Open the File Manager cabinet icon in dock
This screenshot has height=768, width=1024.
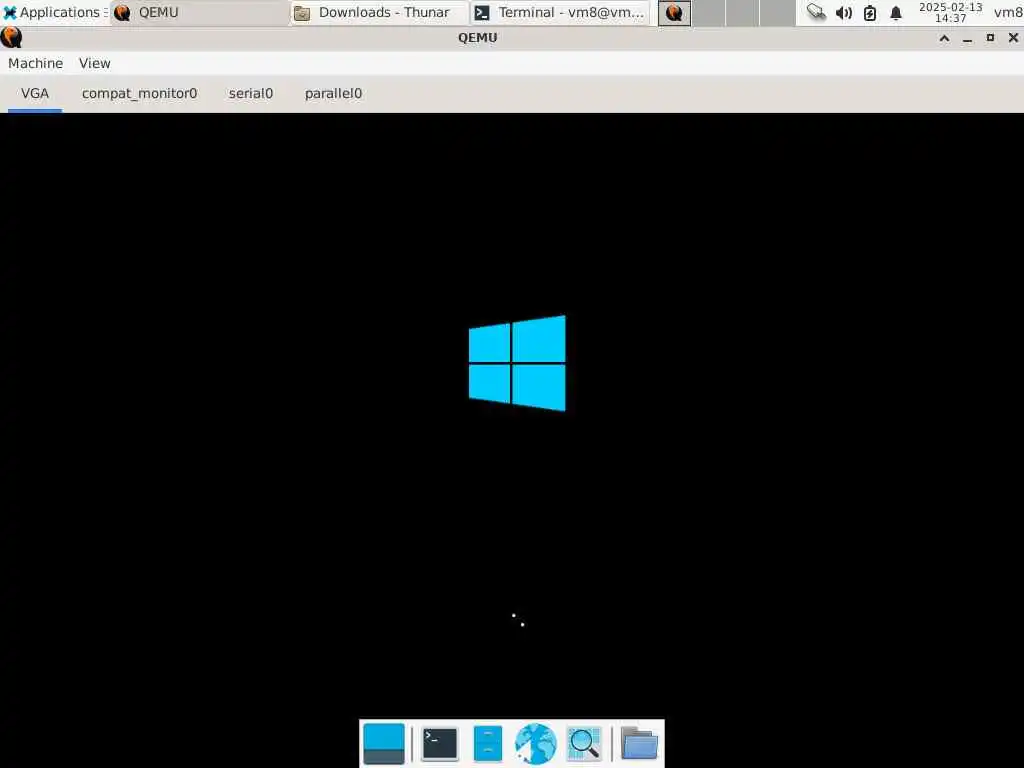point(488,744)
